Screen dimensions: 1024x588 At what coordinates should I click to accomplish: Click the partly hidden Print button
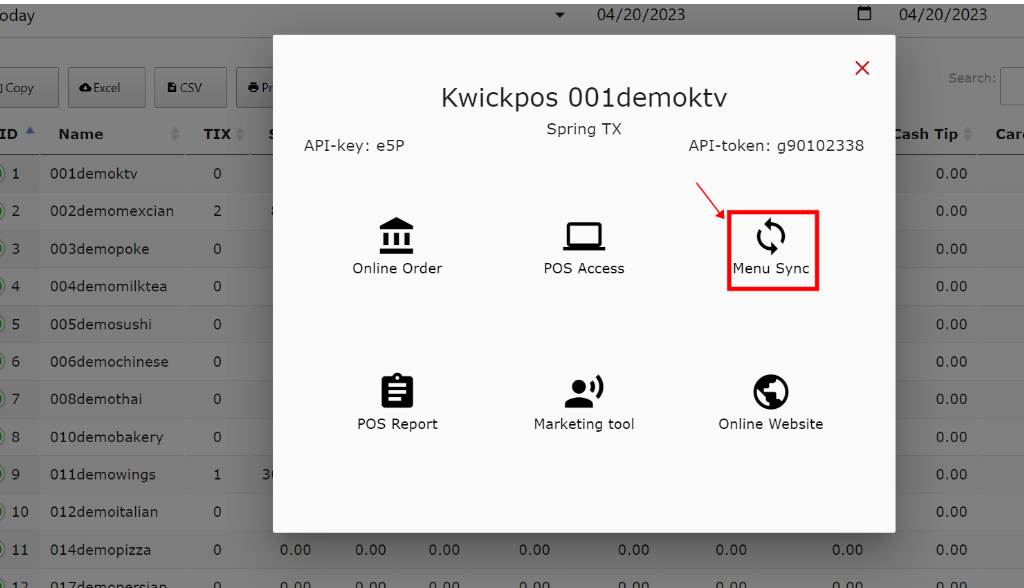click(x=255, y=88)
